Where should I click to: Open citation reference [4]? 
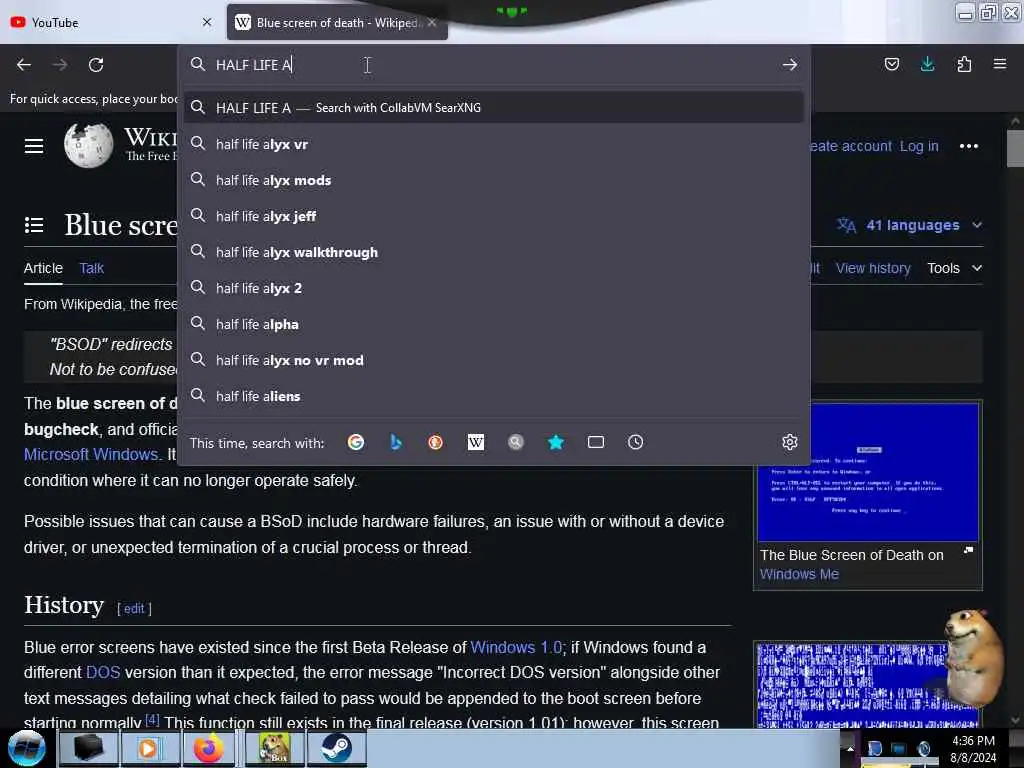click(152, 720)
